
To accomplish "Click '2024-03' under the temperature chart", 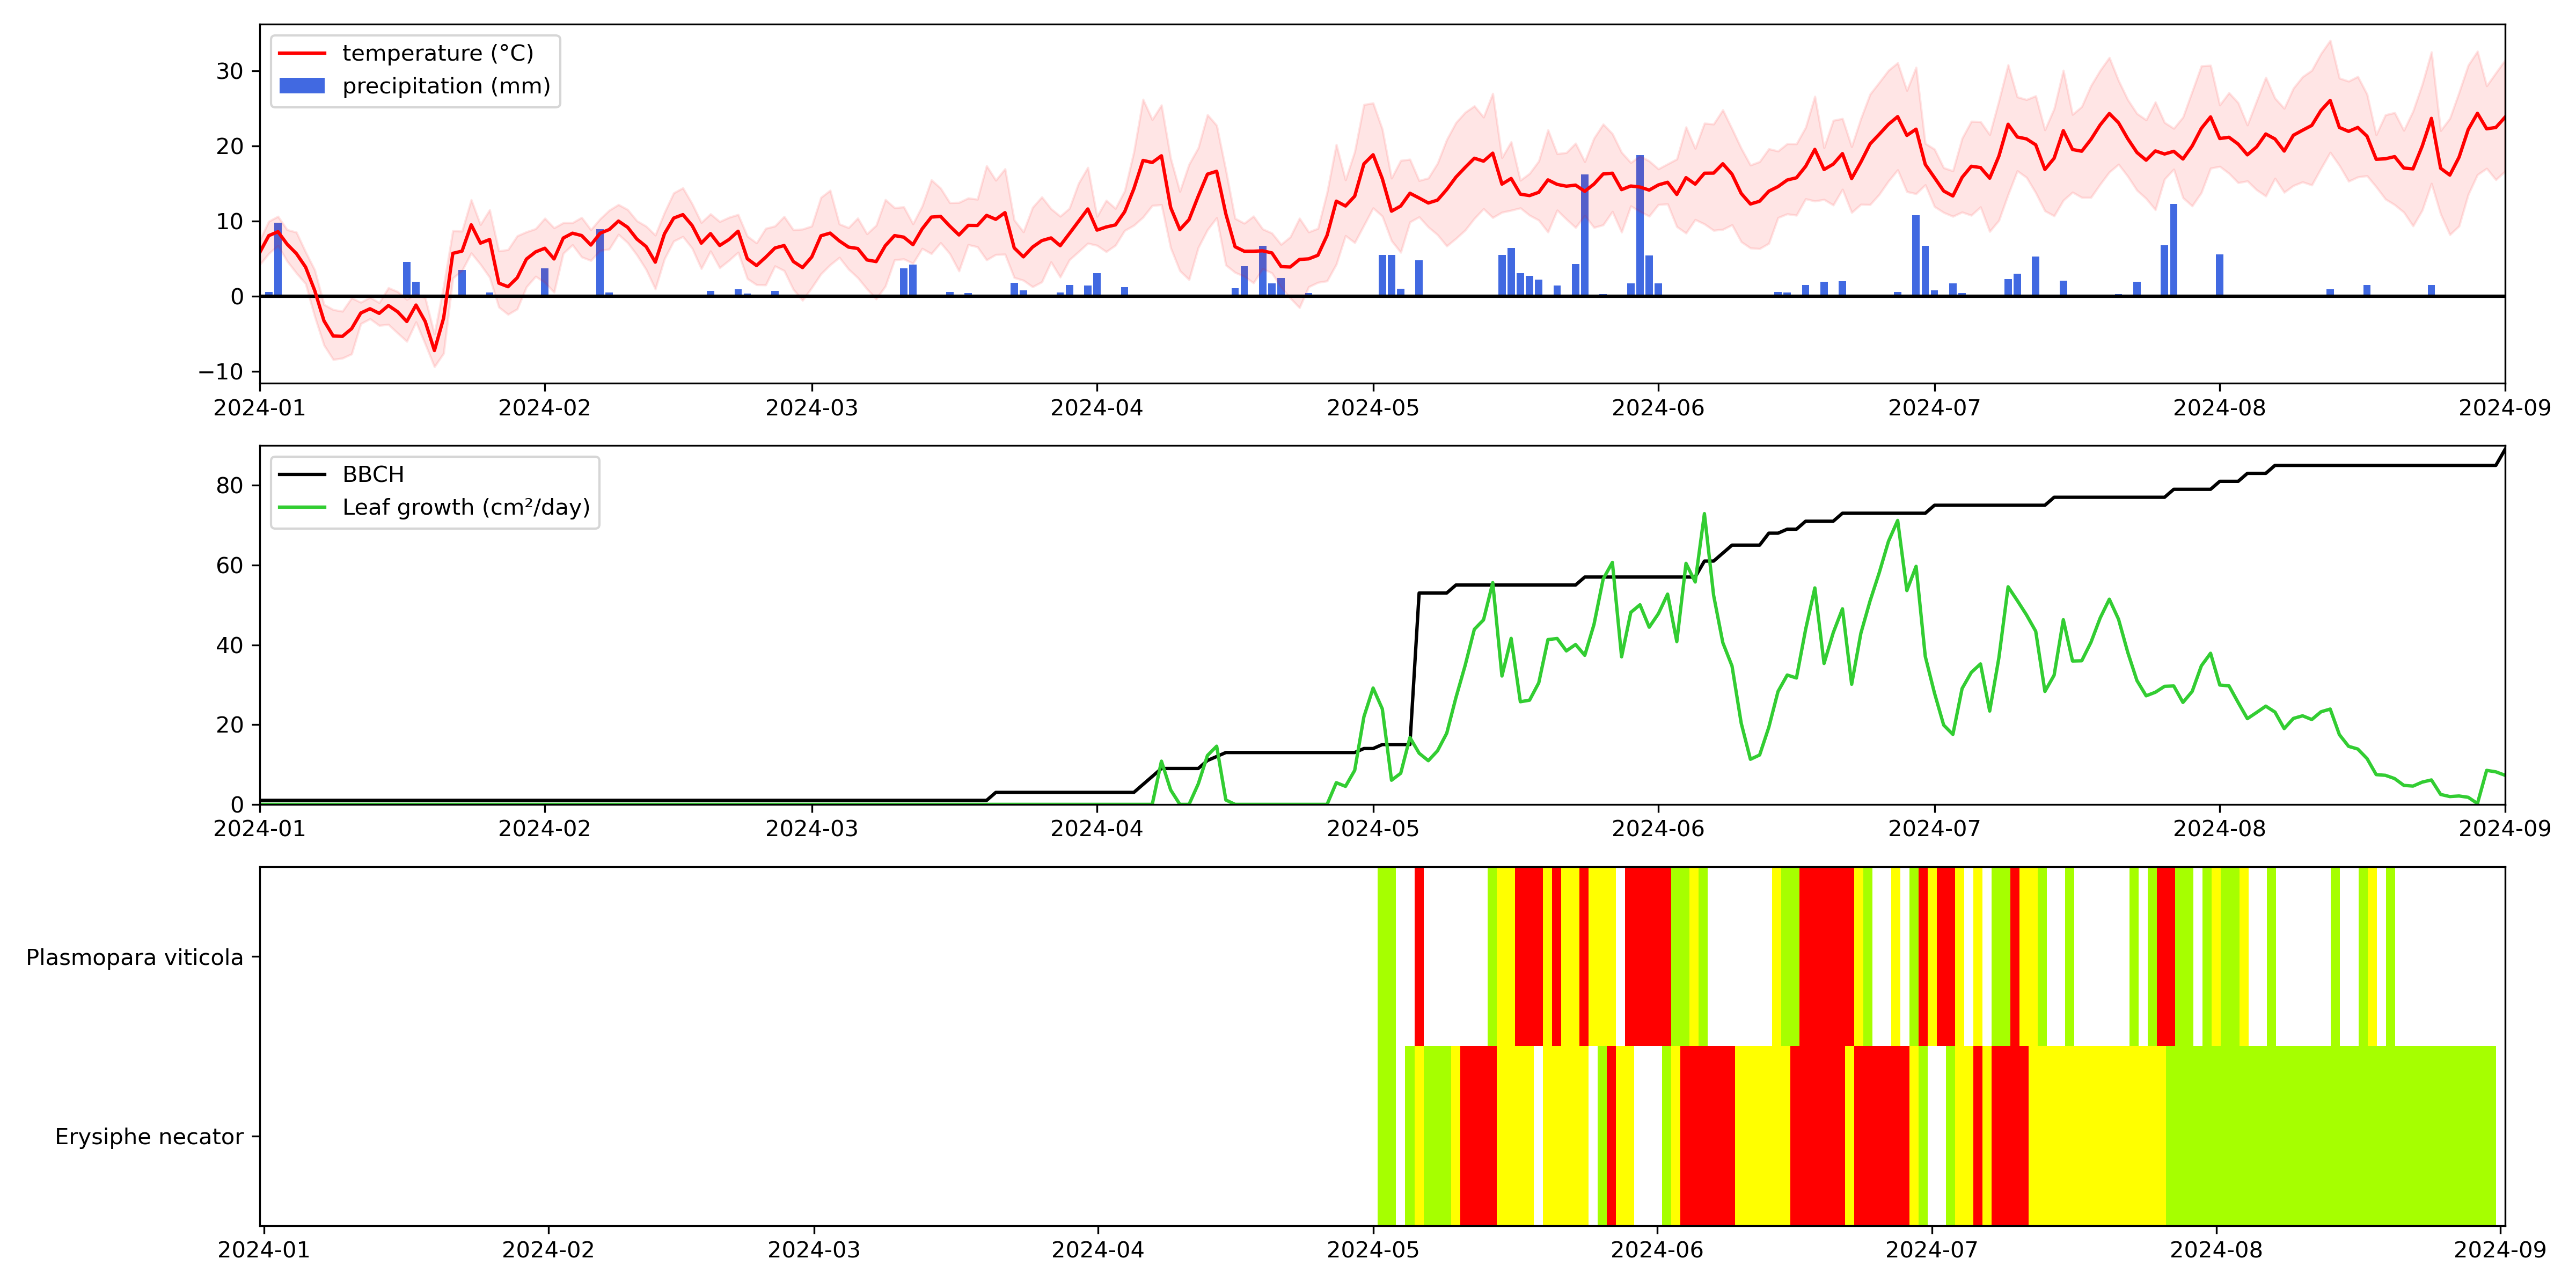I will 812,408.
